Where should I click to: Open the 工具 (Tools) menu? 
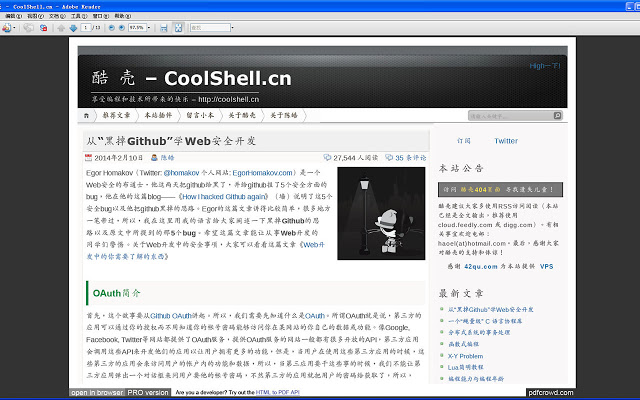[x=79, y=16]
